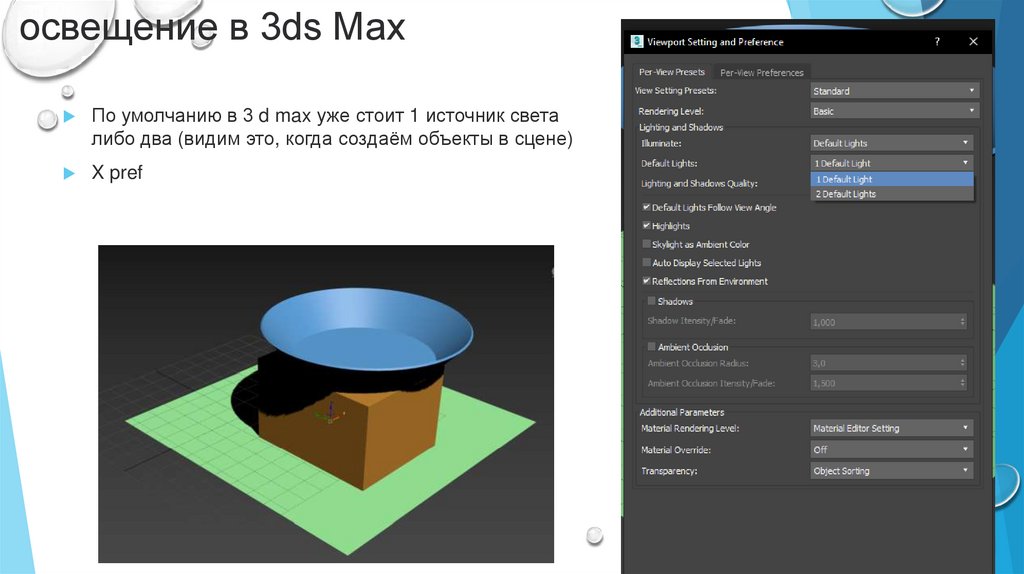Image resolution: width=1024 pixels, height=574 pixels.
Task: Toggle the Highlights checkbox
Action: point(646,225)
